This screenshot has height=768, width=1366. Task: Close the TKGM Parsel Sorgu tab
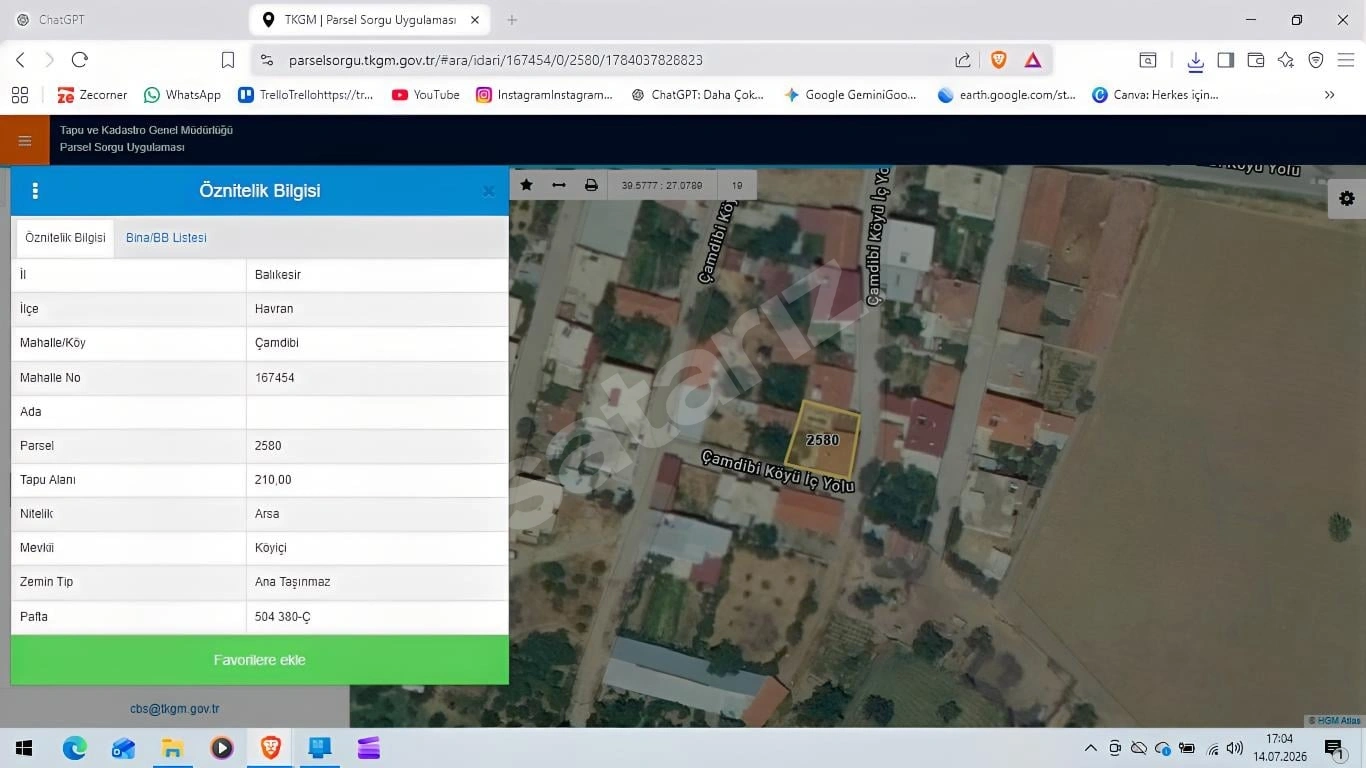click(x=475, y=20)
